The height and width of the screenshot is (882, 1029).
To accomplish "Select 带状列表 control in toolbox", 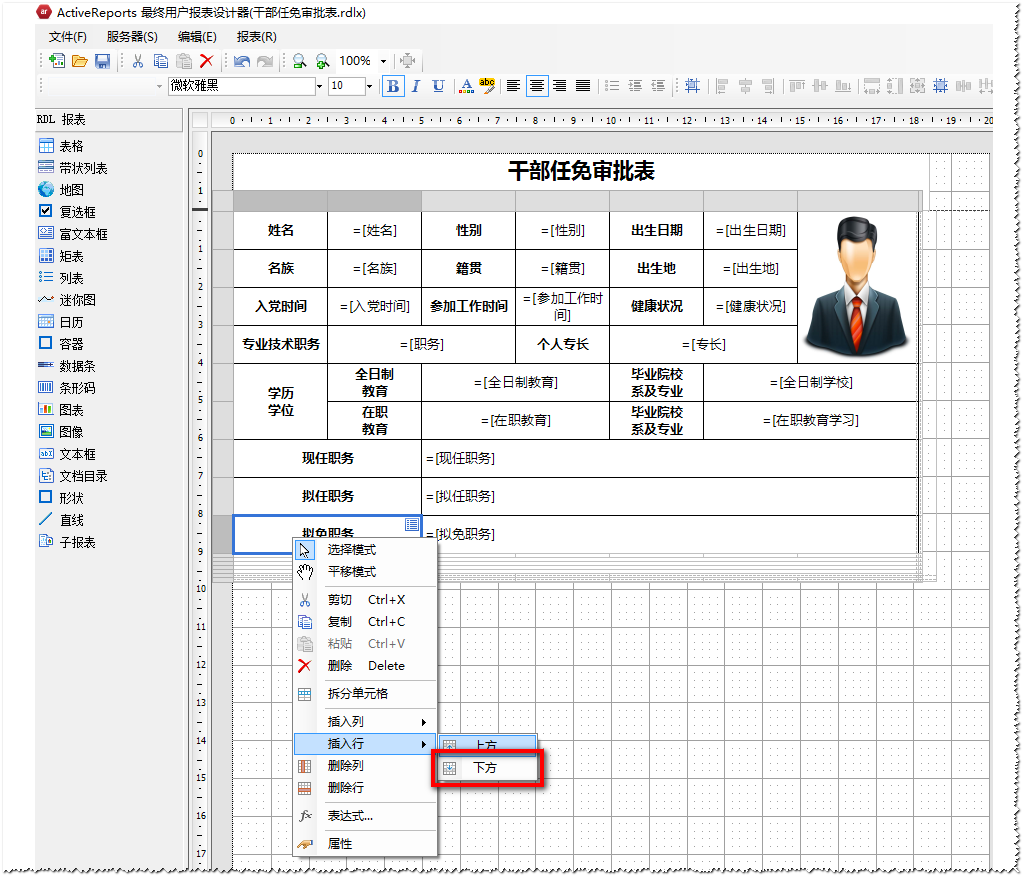I will coord(73,169).
